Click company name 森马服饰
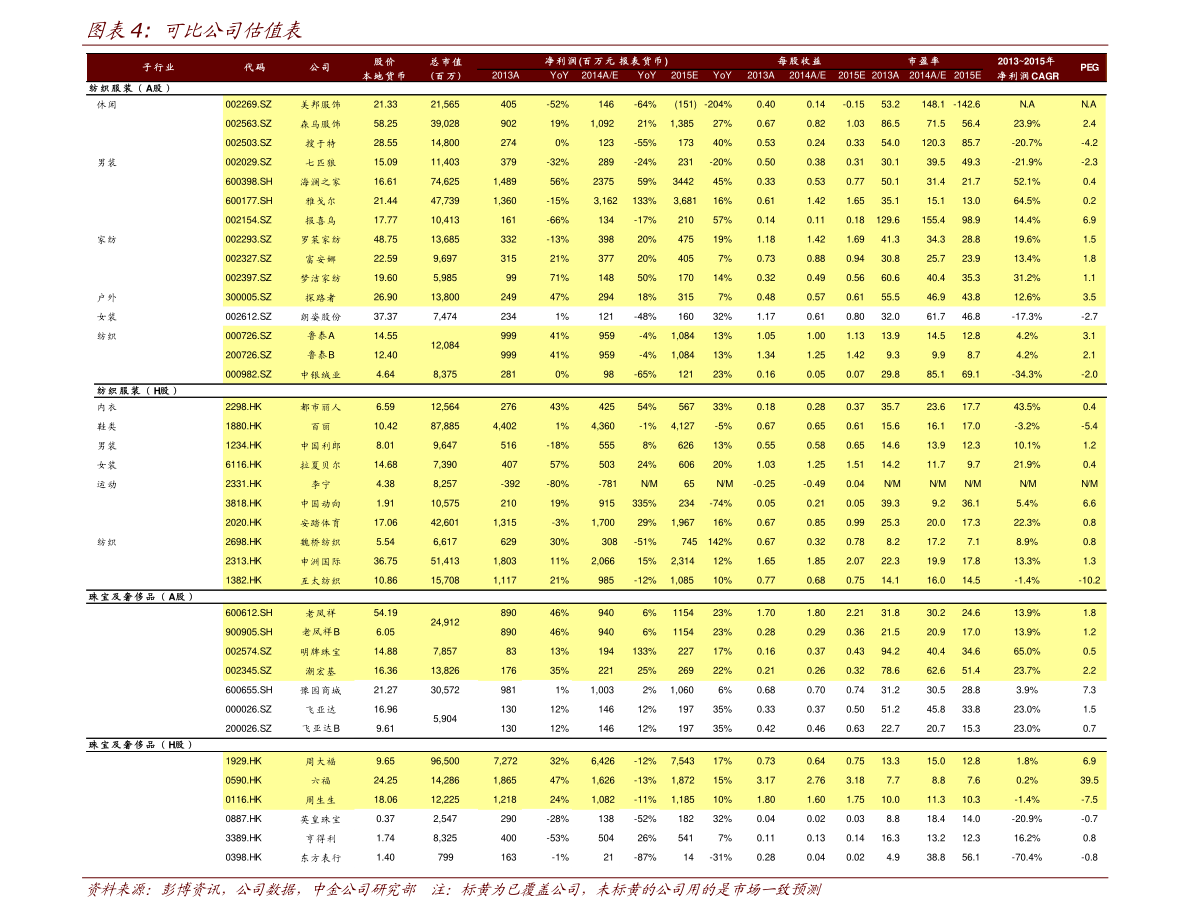1191x918 pixels. [x=320, y=124]
